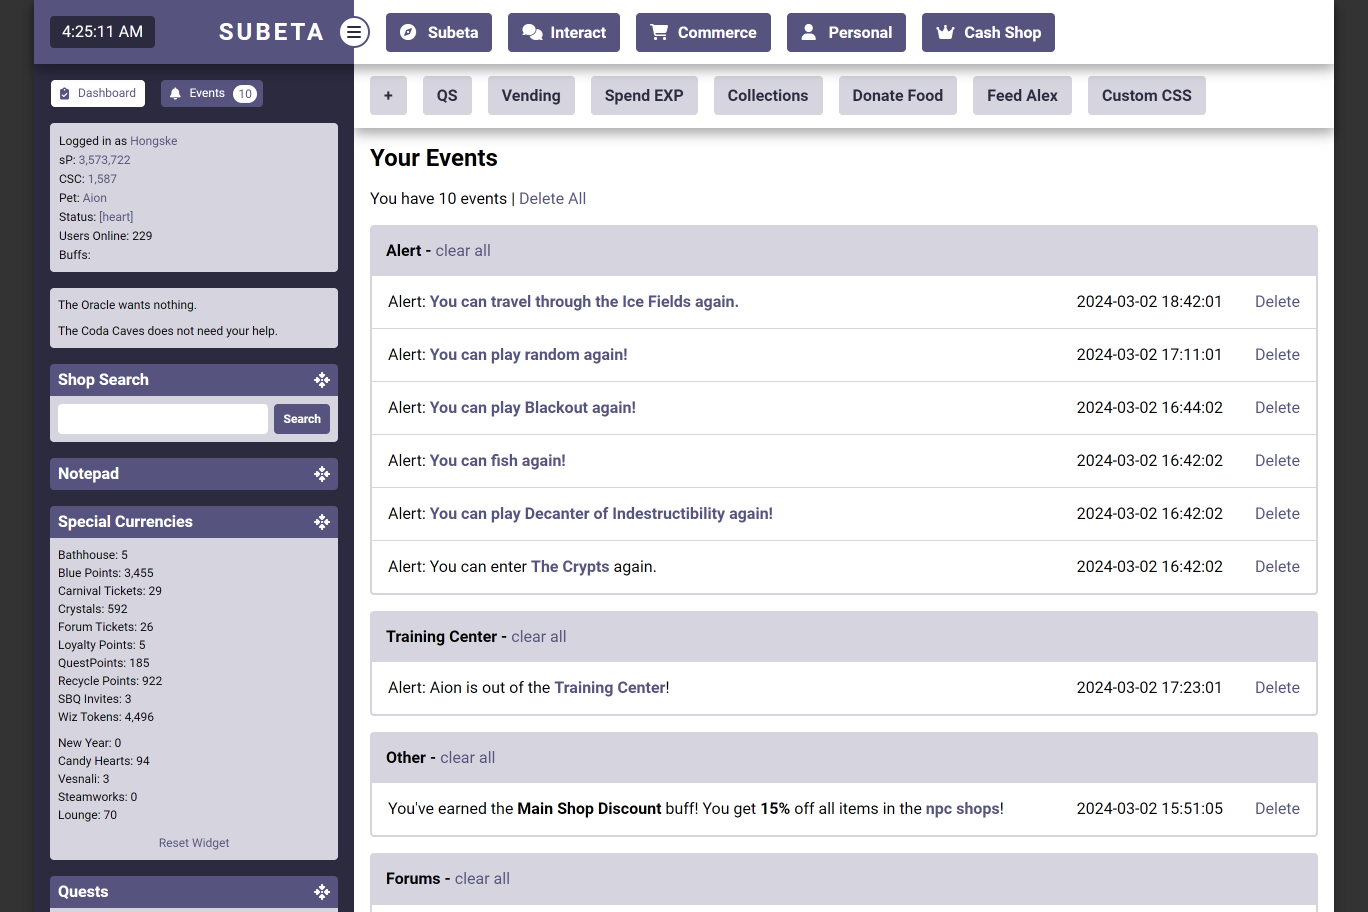Screen dimensions: 1368x912
Task: Clear all events in the Alert section
Action: pyautogui.click(x=463, y=251)
